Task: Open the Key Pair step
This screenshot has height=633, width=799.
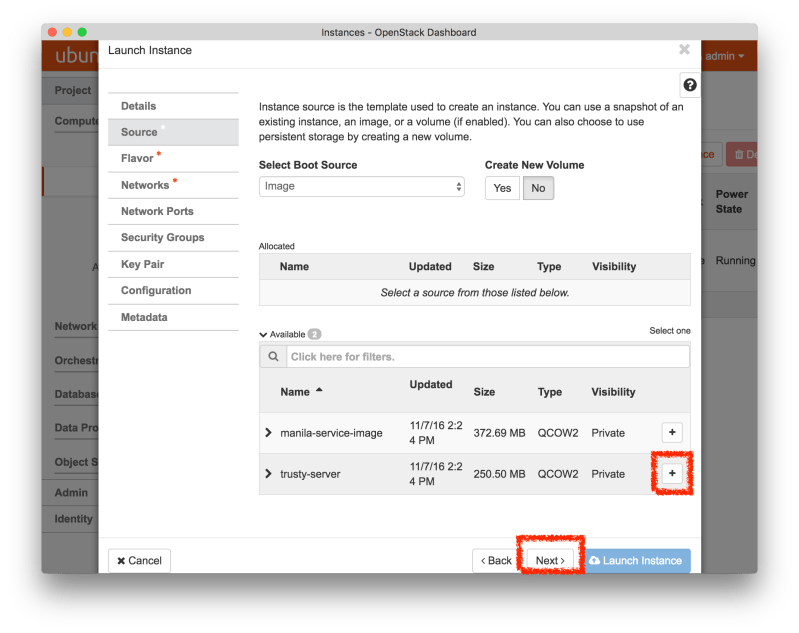Action: pos(173,264)
